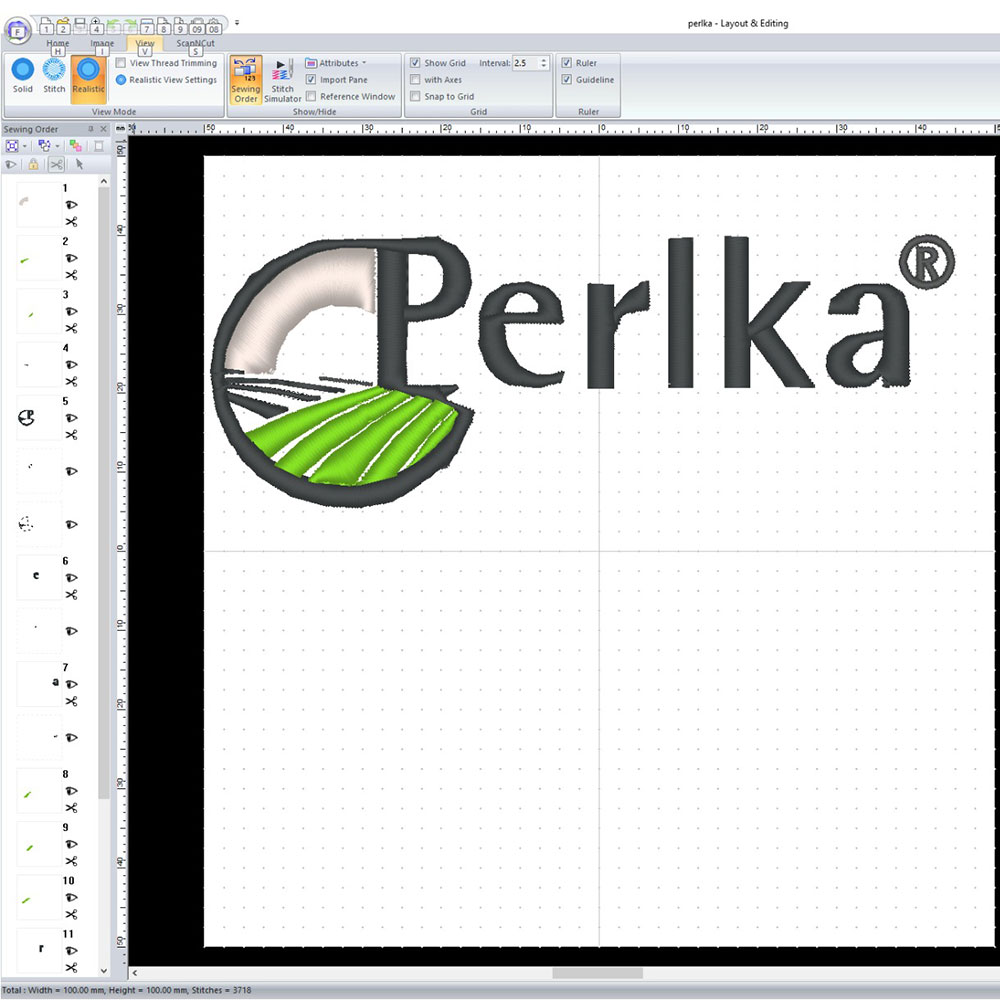Toggle scissors trim for sewing item 7
This screenshot has width=1000, height=1000.
click(x=71, y=702)
